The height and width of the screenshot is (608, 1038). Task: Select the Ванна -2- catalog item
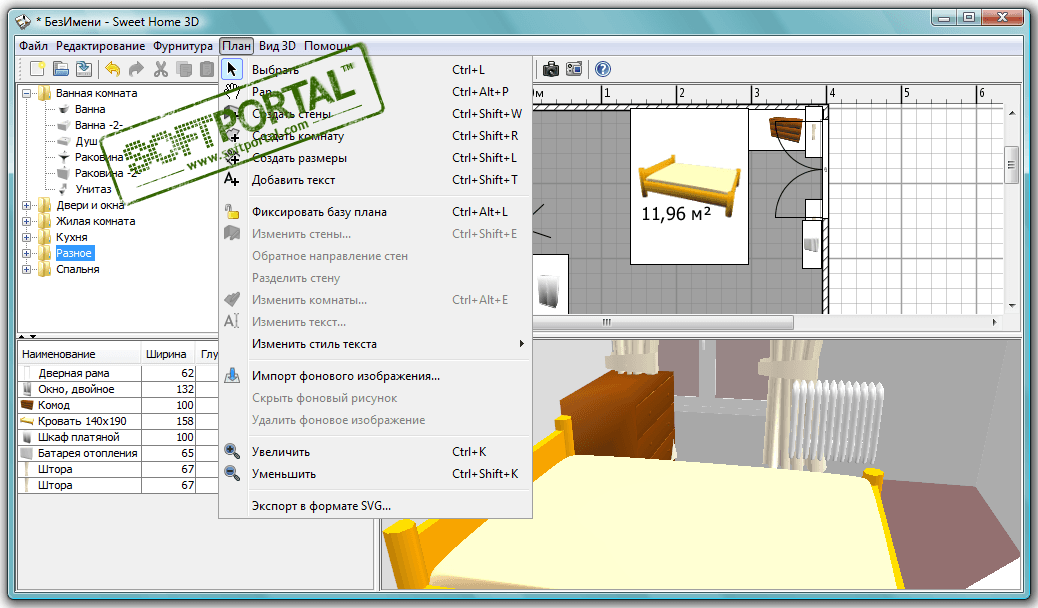pyautogui.click(x=99, y=125)
